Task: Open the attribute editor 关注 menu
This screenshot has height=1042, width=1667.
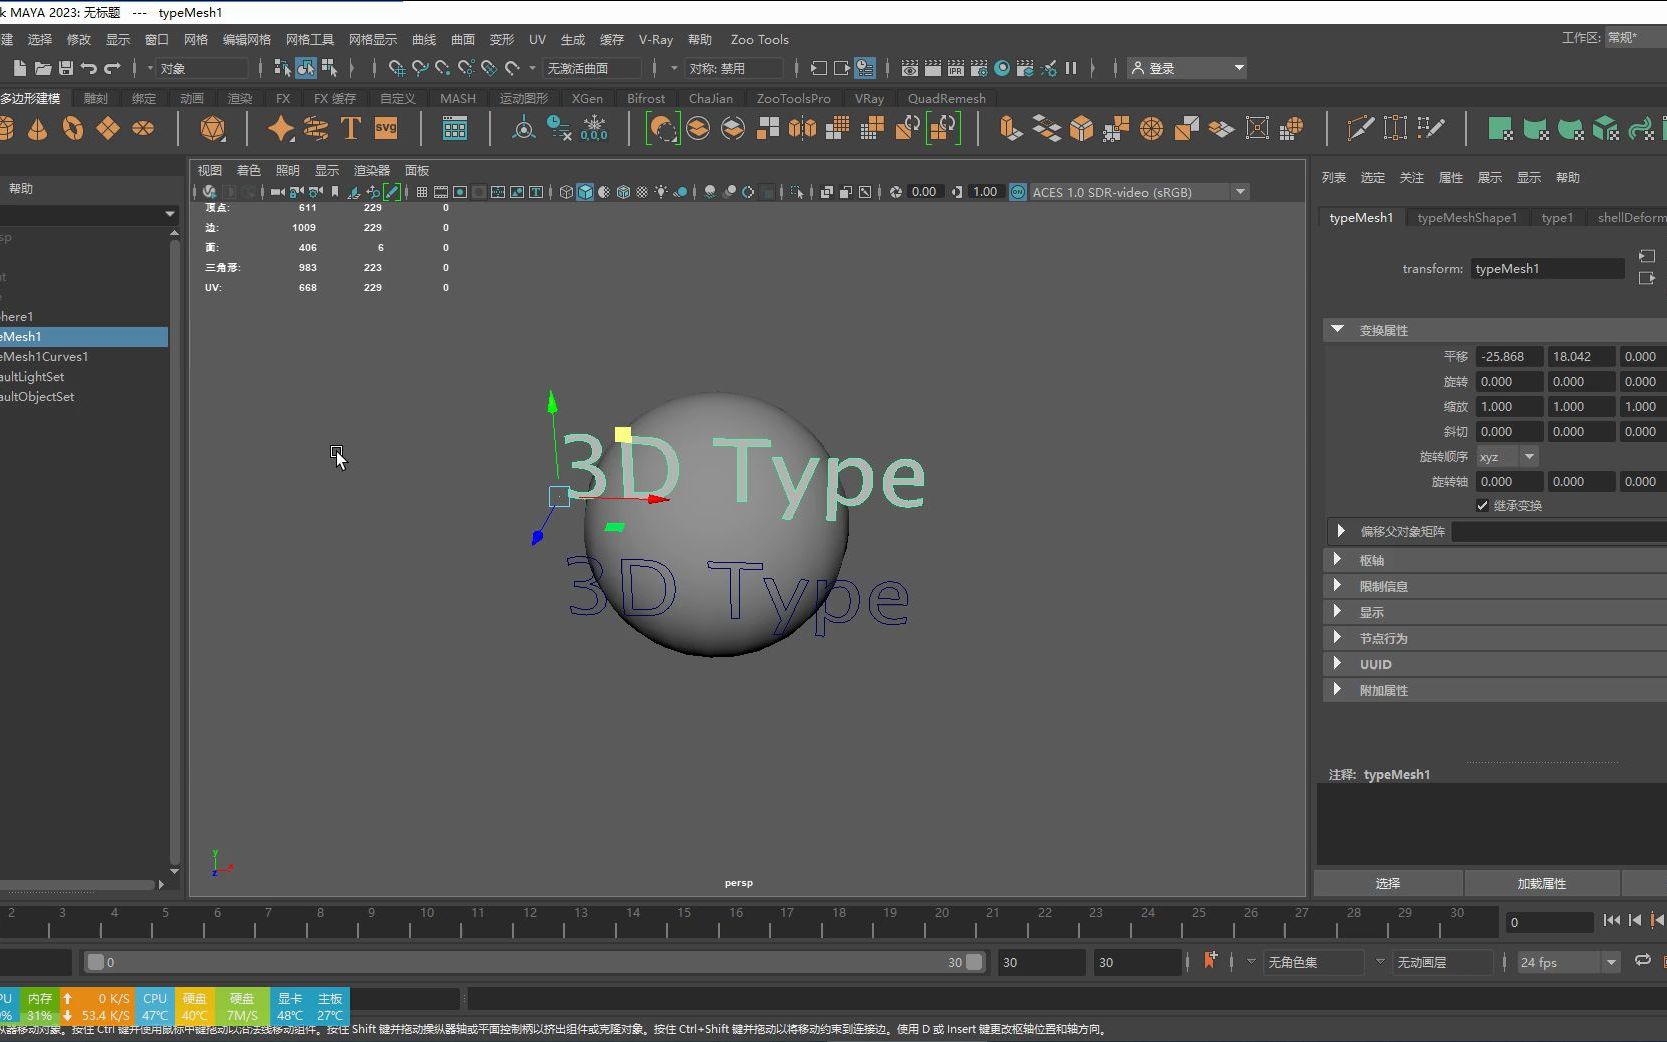Action: tap(1411, 177)
